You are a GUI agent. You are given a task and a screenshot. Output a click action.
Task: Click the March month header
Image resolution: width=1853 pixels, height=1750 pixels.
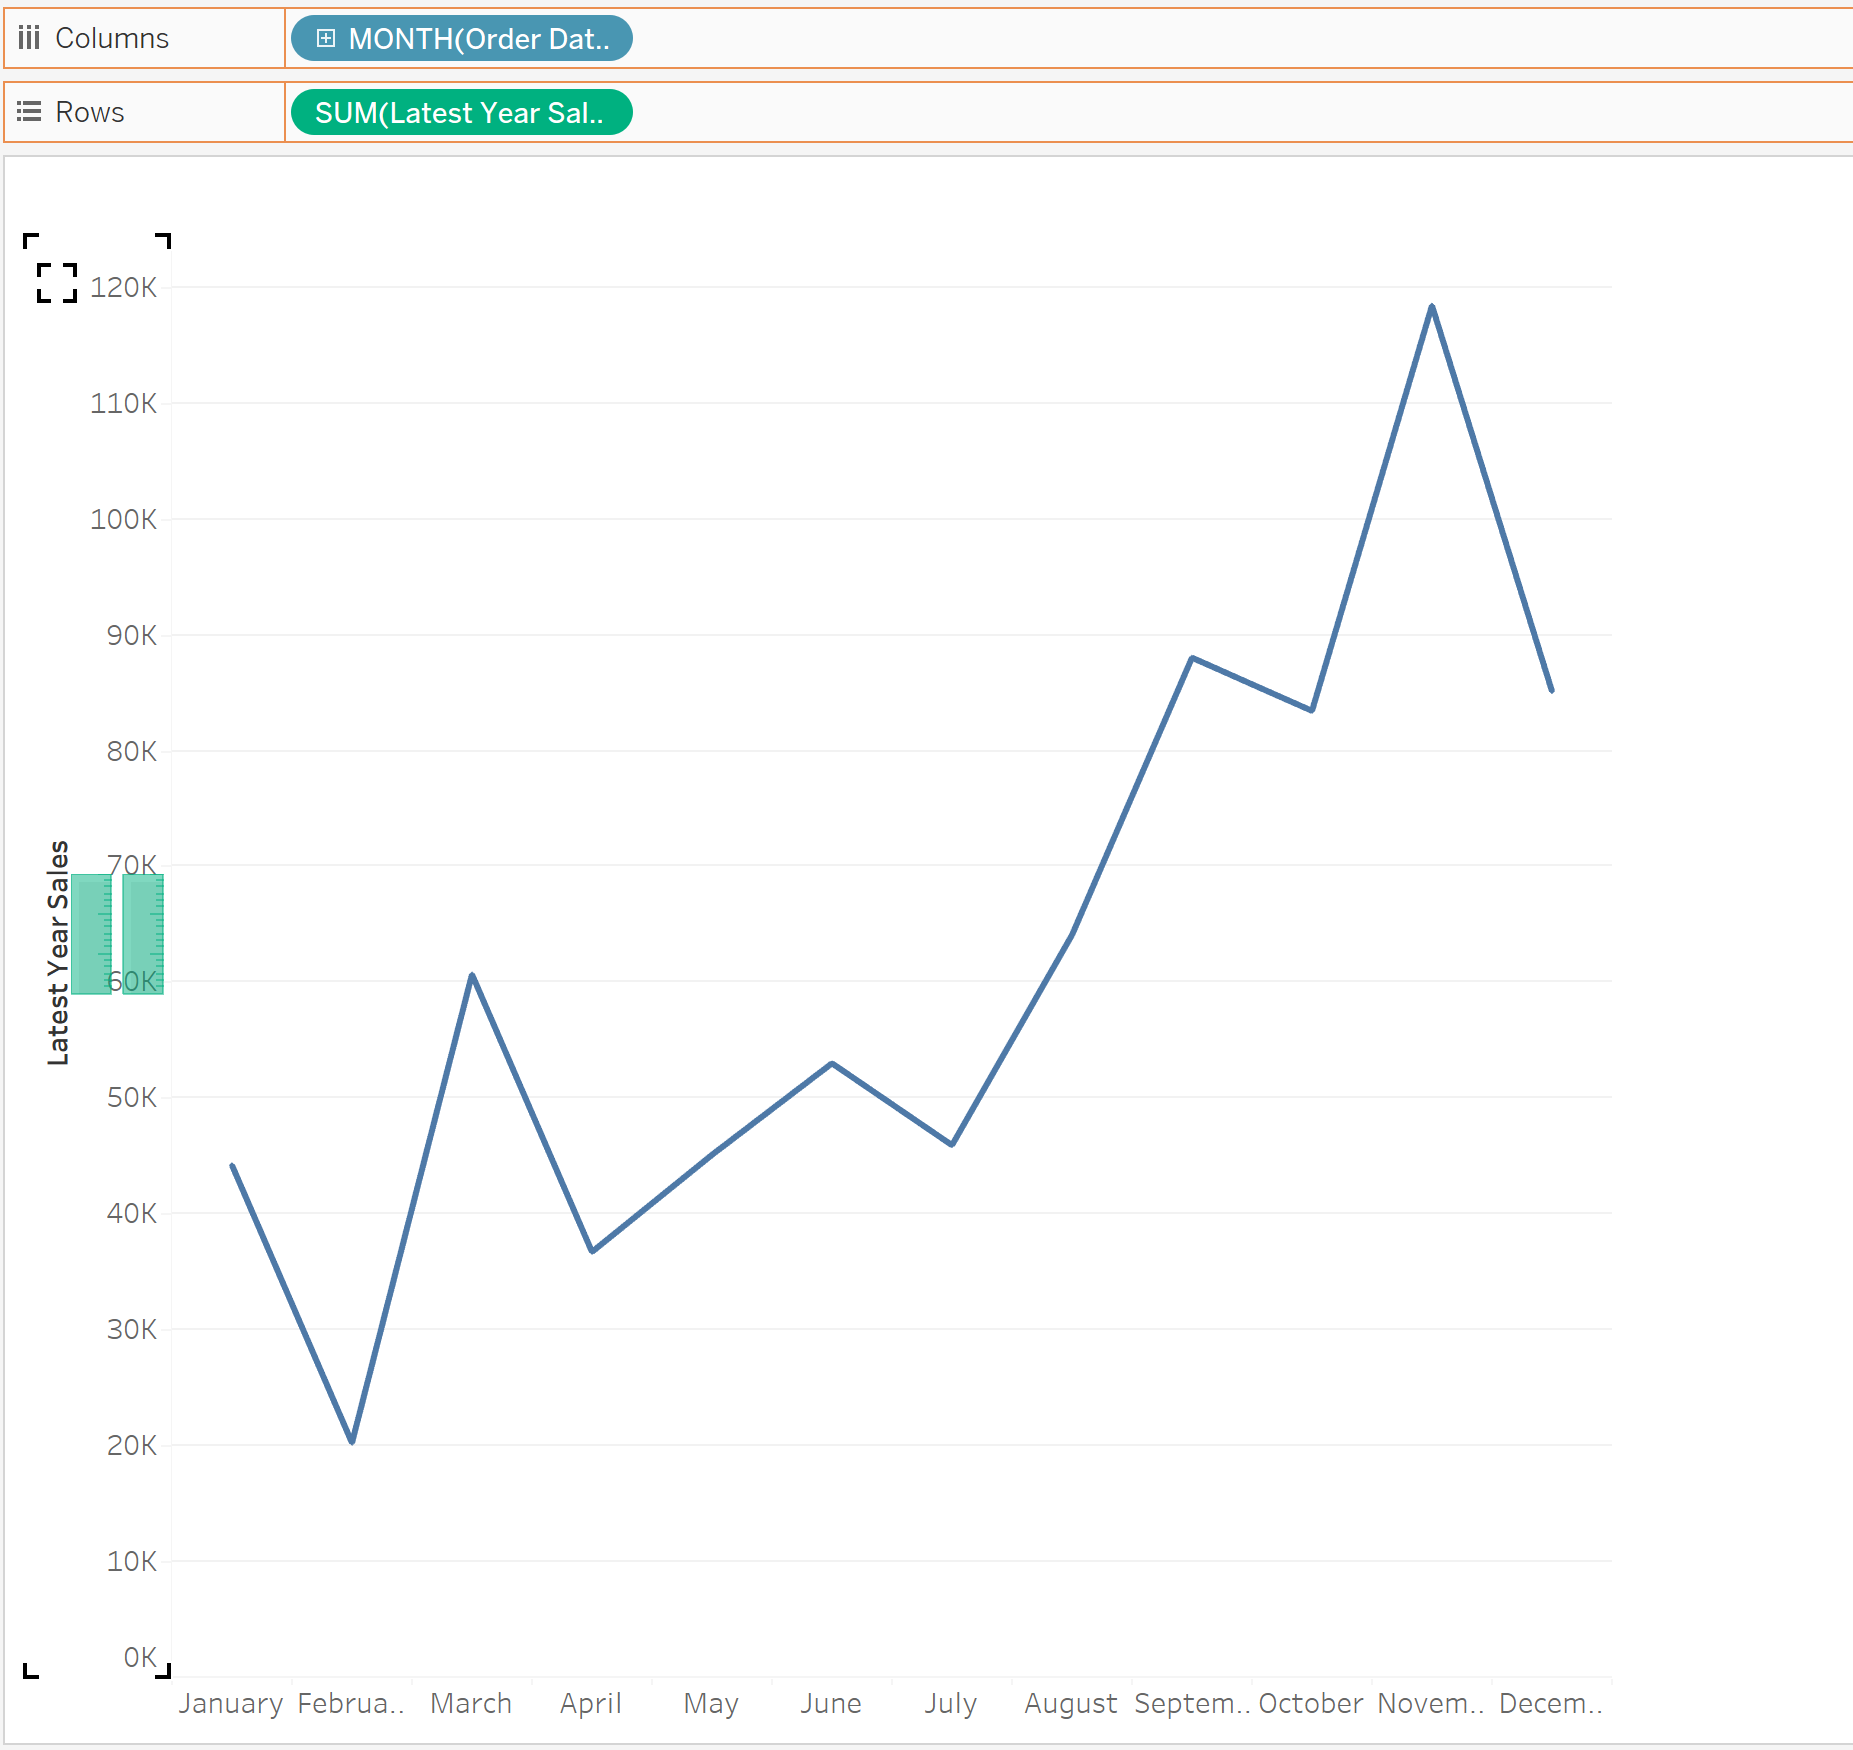pos(471,1703)
